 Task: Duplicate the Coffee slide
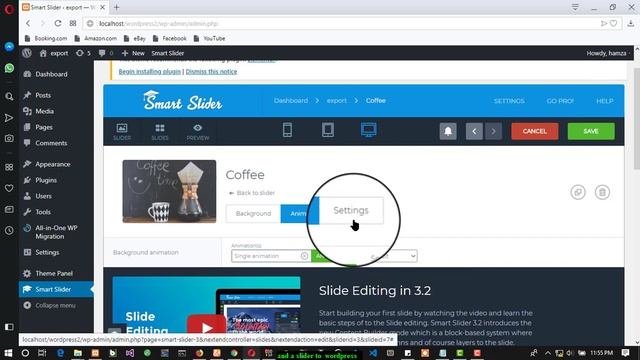click(578, 192)
